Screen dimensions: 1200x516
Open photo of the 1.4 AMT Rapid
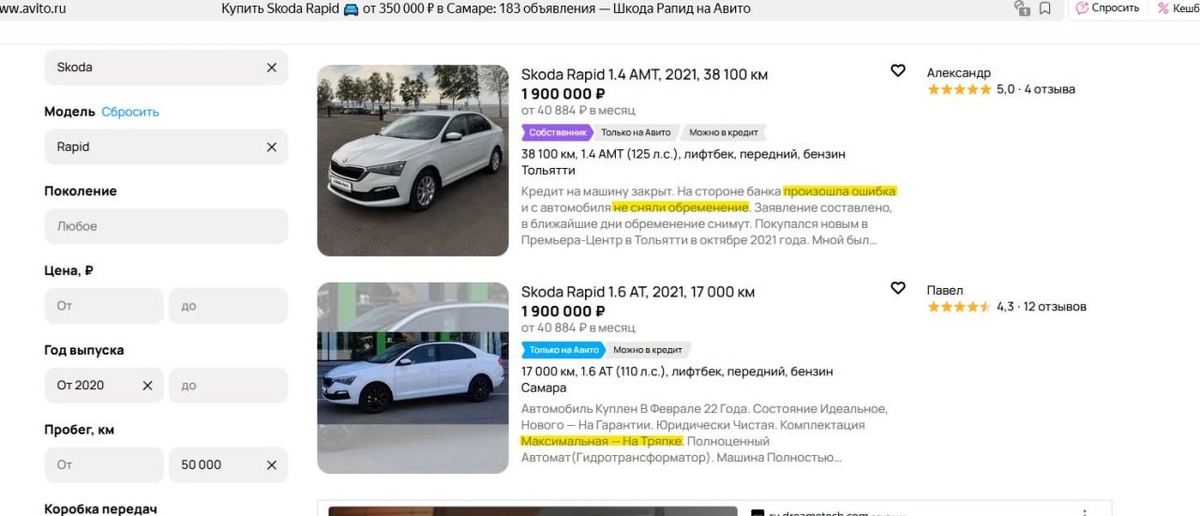[x=413, y=160]
